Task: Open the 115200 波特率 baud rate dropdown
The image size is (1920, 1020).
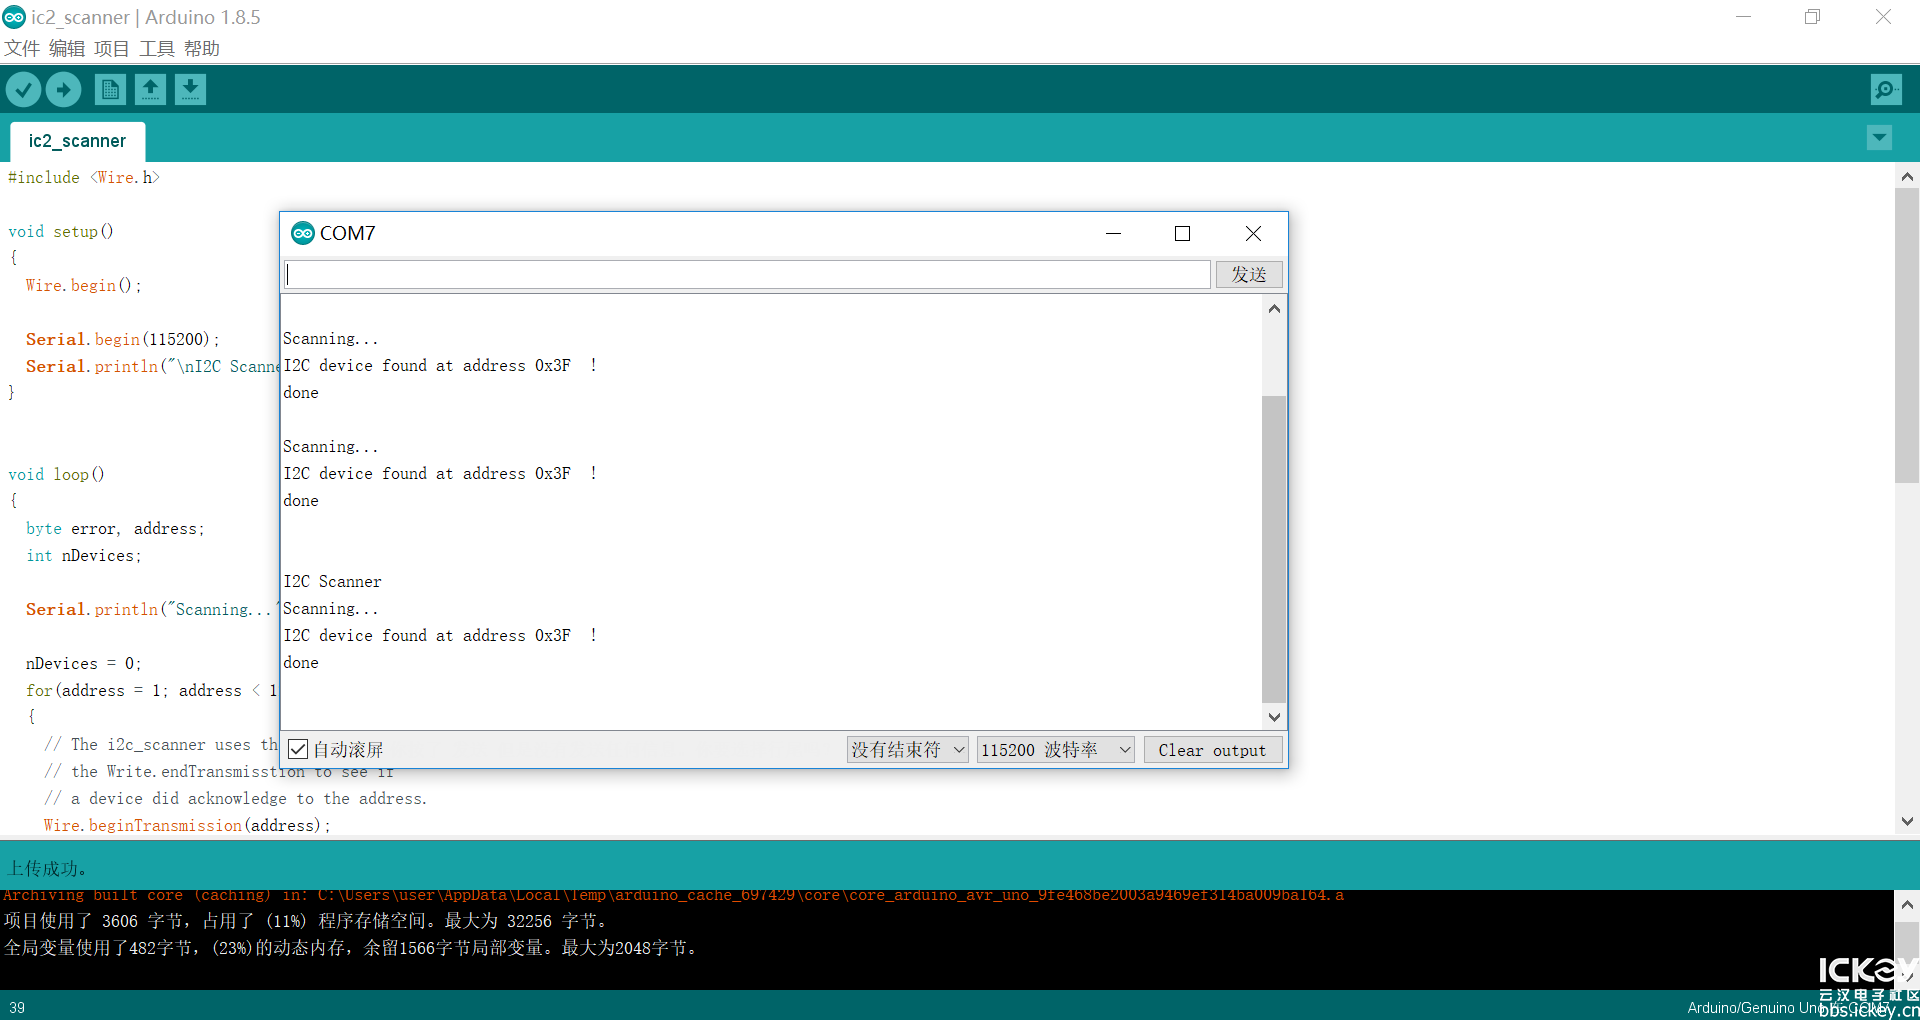Action: [1055, 750]
